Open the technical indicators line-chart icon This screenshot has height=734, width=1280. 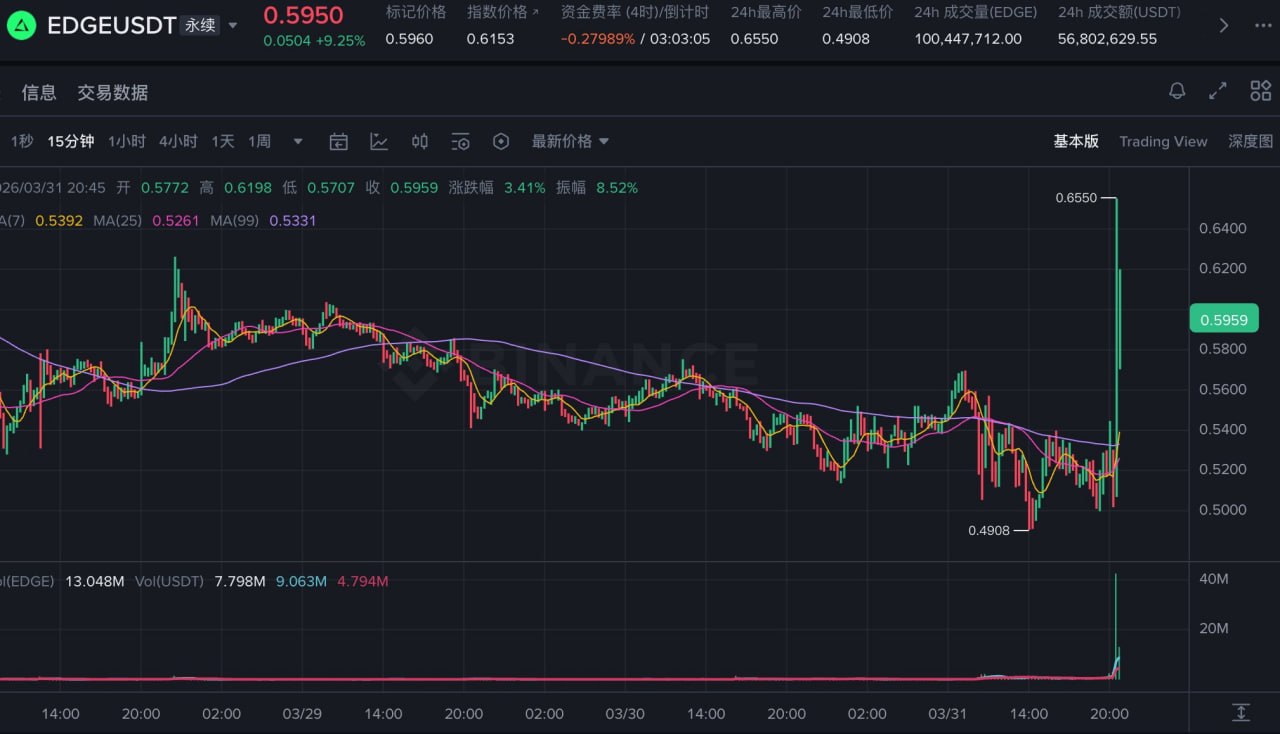point(379,142)
